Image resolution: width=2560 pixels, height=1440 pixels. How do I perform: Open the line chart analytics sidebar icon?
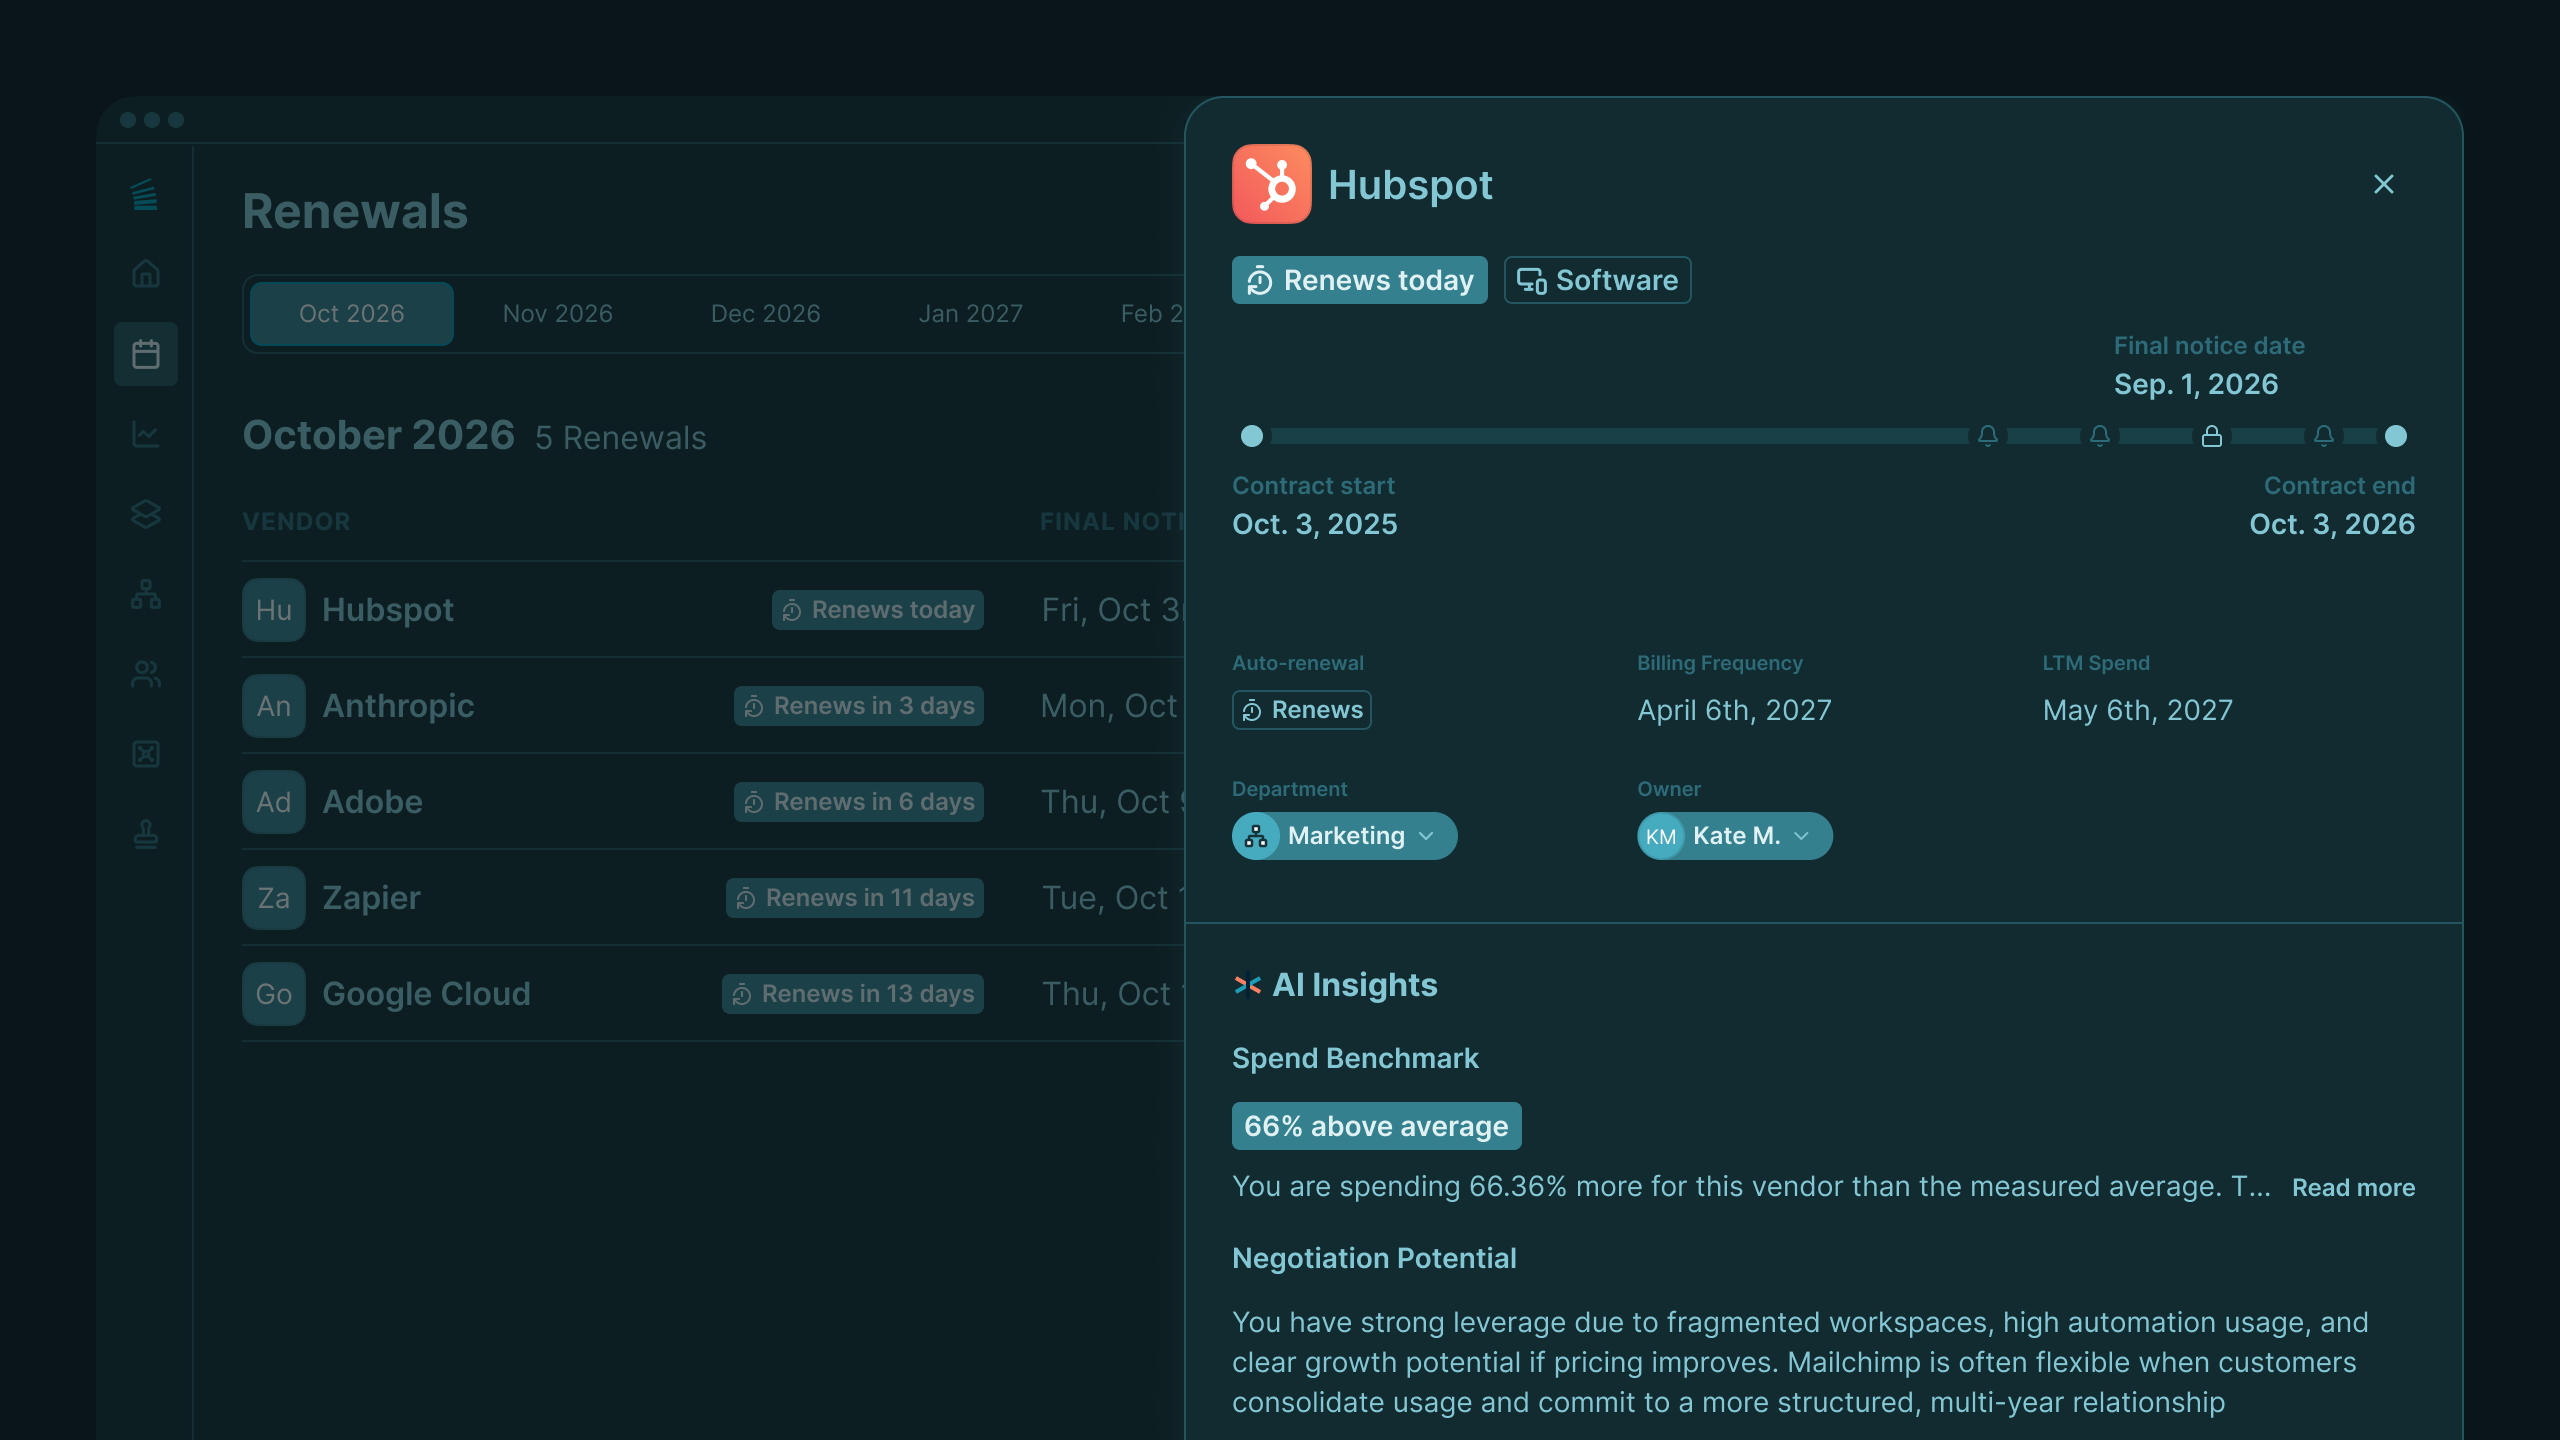pos(146,434)
